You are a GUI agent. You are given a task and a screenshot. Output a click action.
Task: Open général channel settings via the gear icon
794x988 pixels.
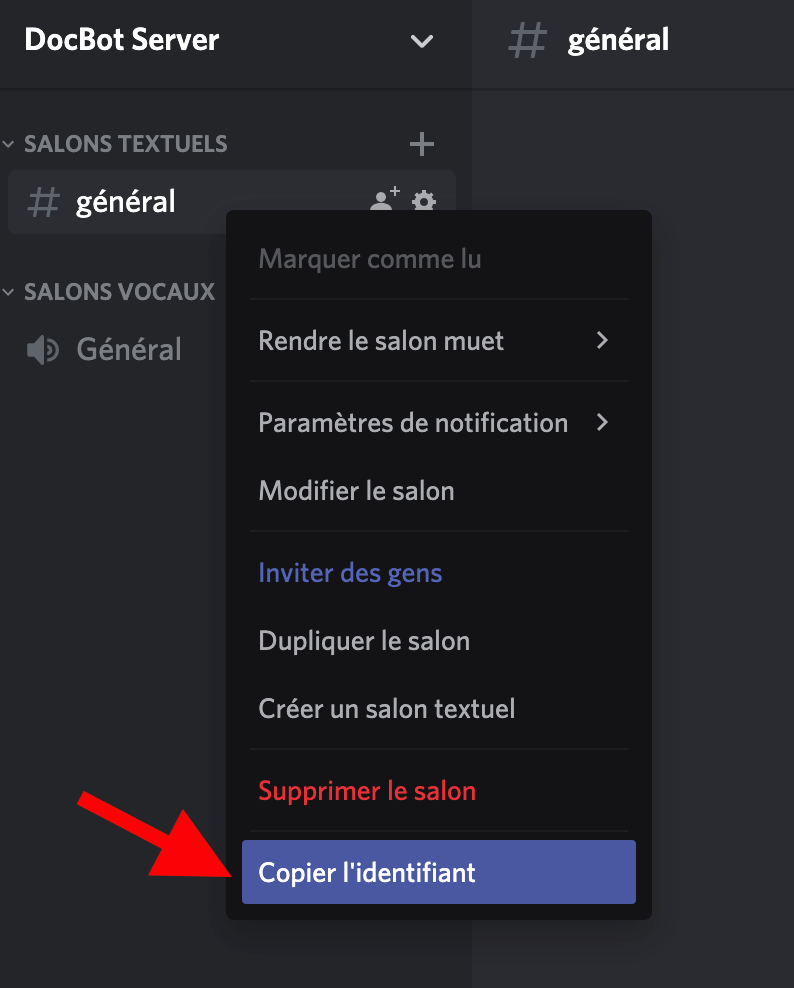424,201
